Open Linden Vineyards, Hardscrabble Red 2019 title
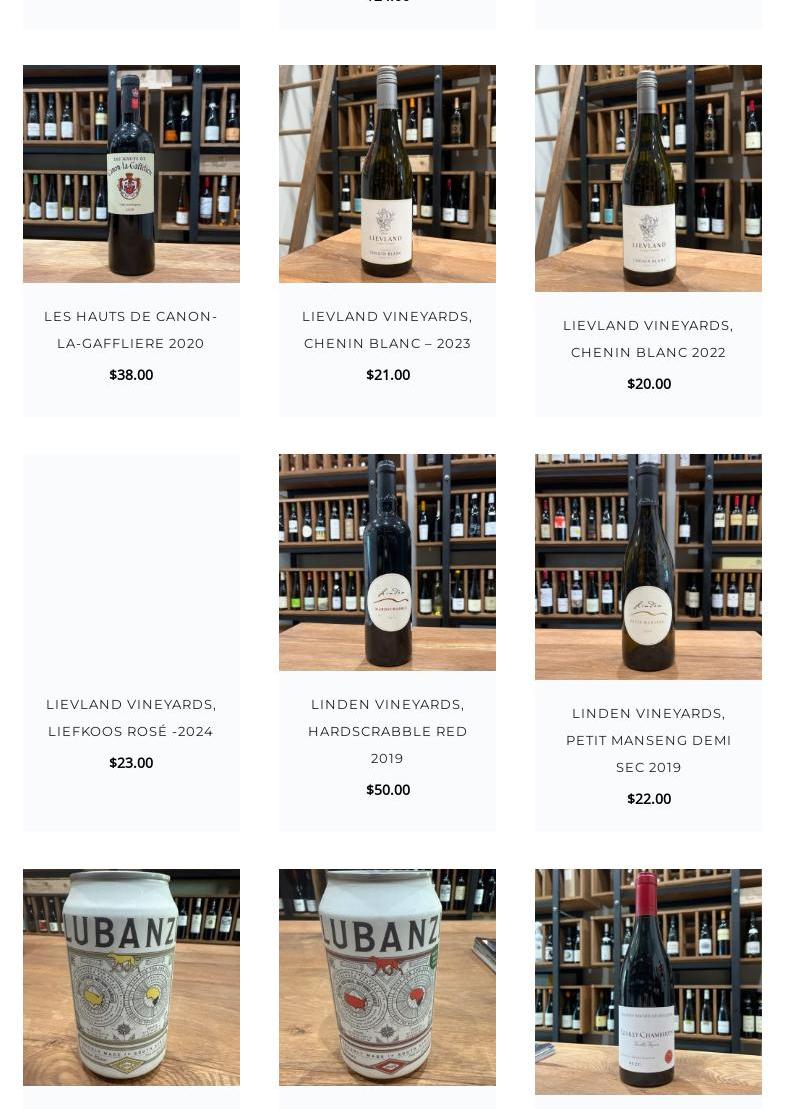Screen dimensions: 785x1109 click(387, 731)
